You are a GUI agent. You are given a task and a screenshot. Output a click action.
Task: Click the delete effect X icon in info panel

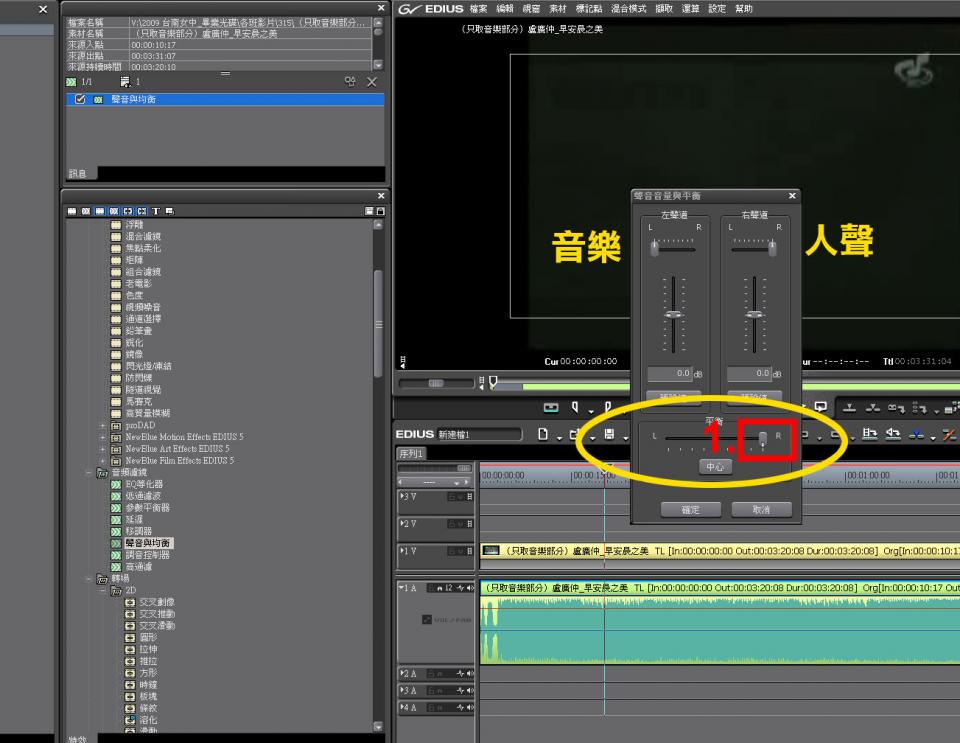tap(372, 82)
